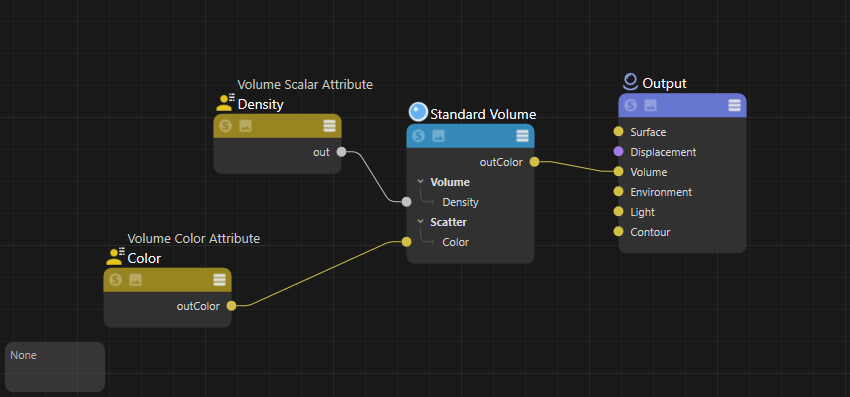Click the Density node's hamburger menu icon
The width and height of the screenshot is (850, 397).
329,126
